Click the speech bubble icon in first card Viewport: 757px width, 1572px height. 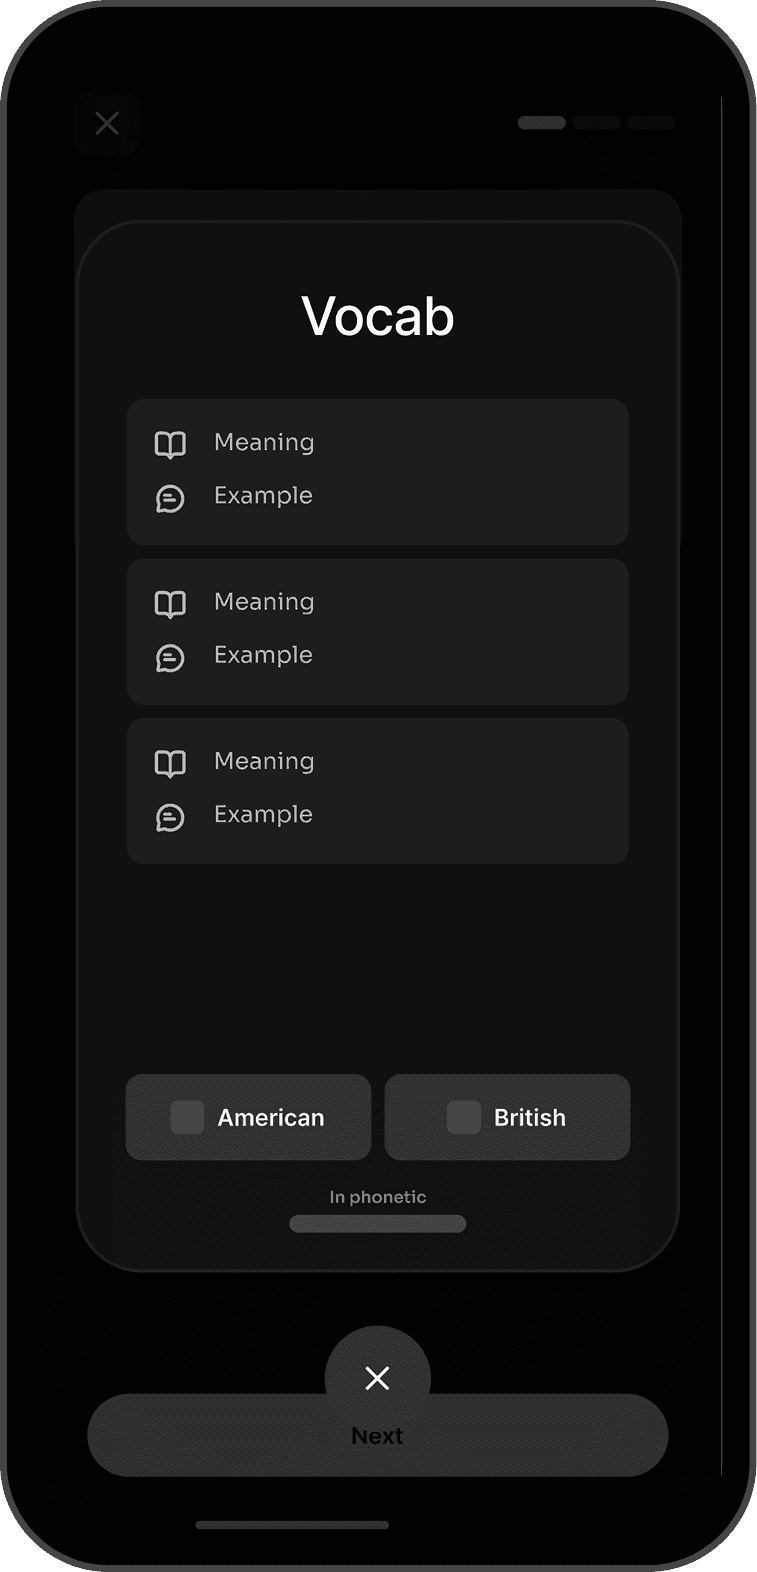170,498
